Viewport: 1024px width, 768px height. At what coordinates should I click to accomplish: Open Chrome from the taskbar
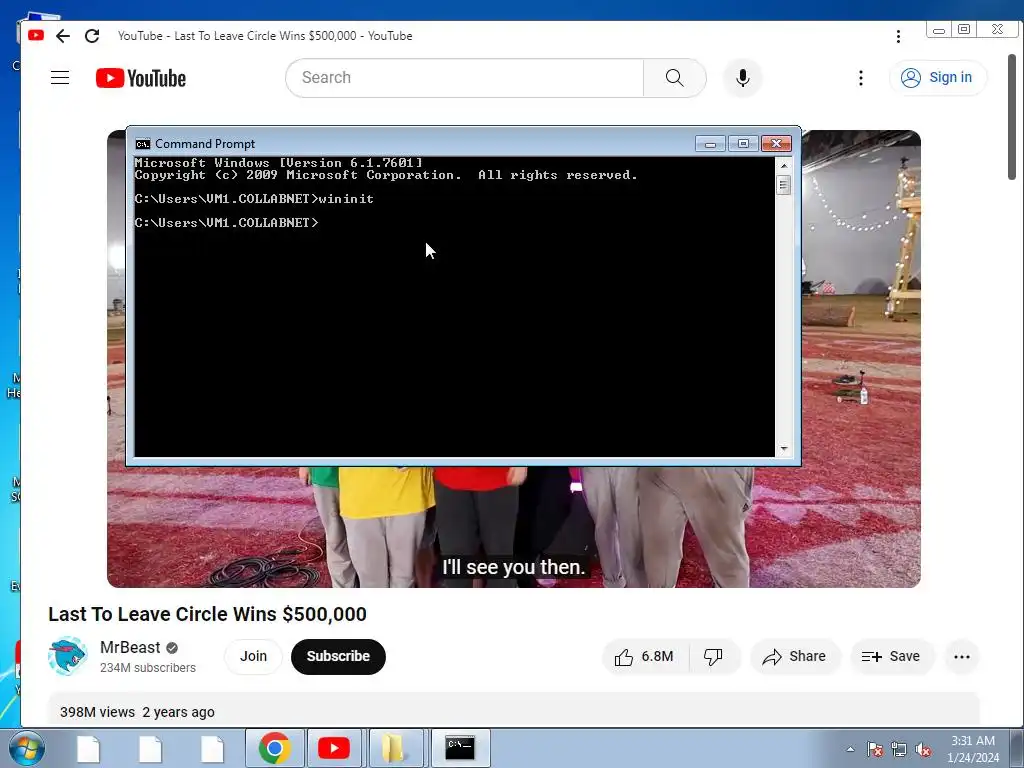pyautogui.click(x=275, y=748)
